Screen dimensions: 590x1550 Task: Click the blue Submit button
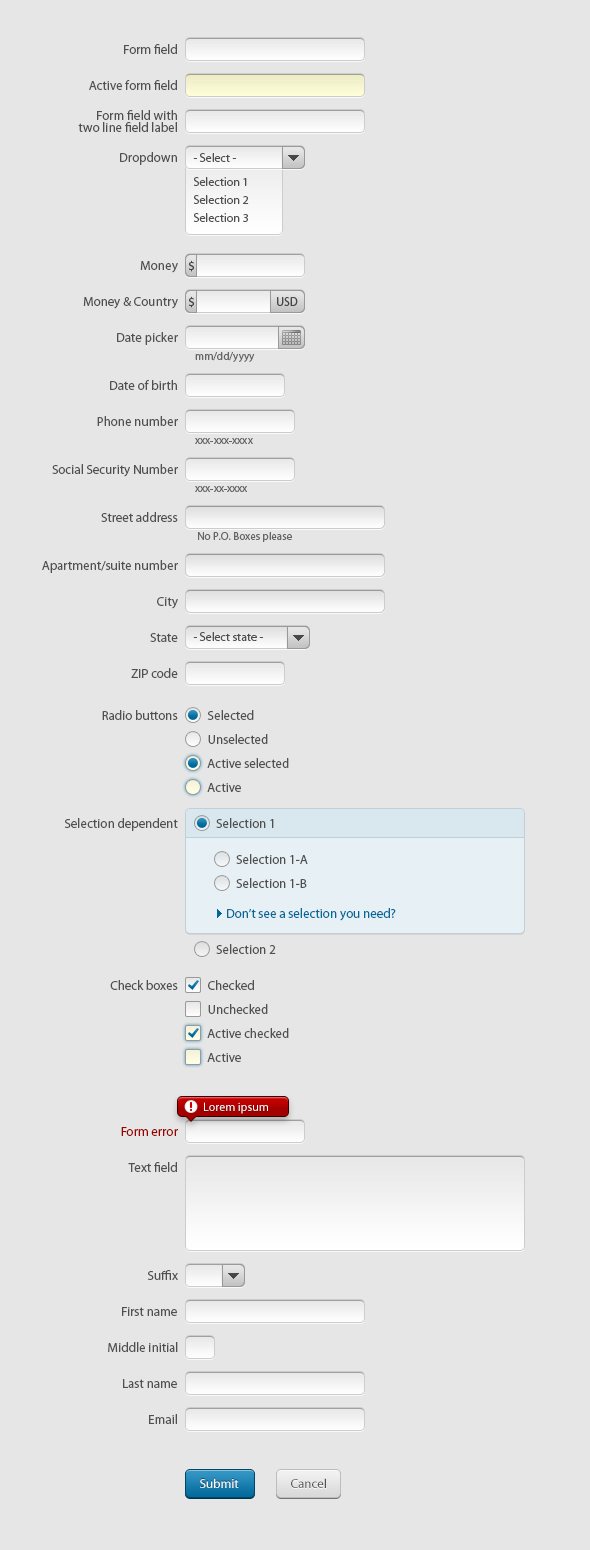(x=220, y=1484)
